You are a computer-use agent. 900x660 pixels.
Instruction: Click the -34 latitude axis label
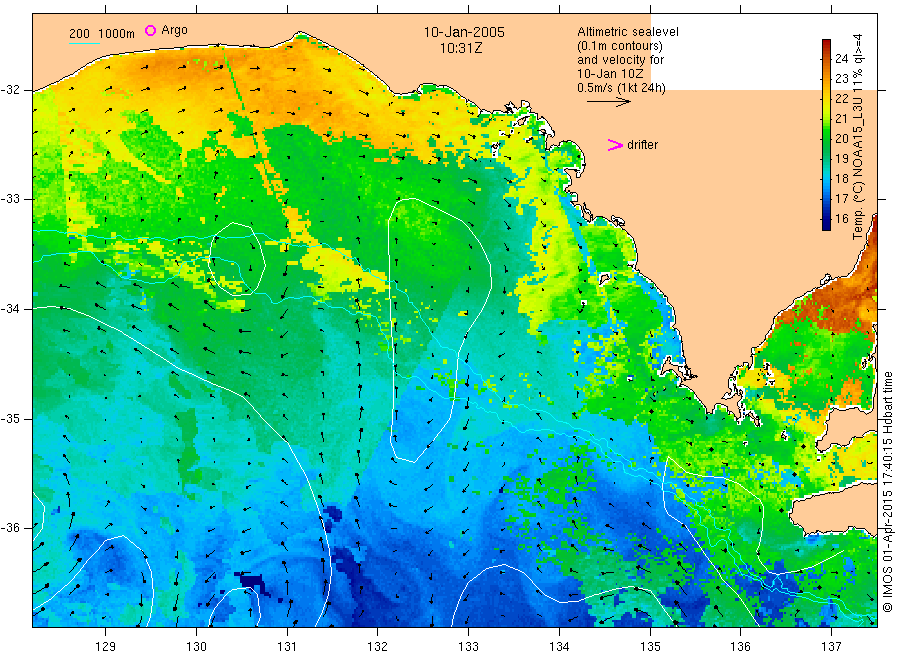[x=10, y=309]
